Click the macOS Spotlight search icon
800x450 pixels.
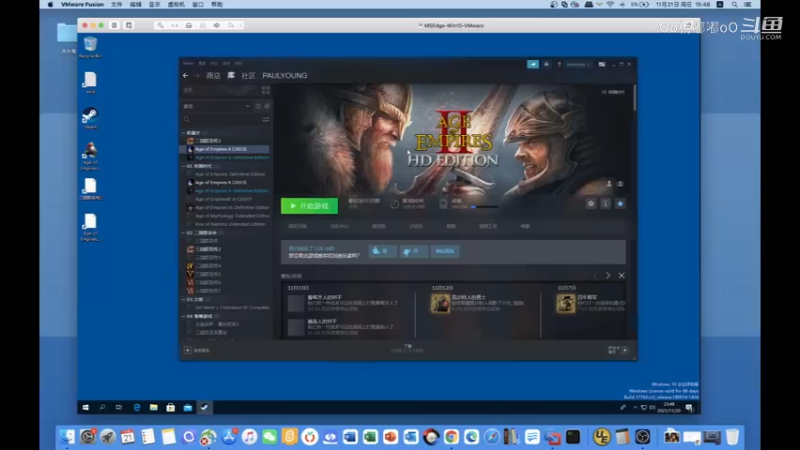[x=735, y=4]
